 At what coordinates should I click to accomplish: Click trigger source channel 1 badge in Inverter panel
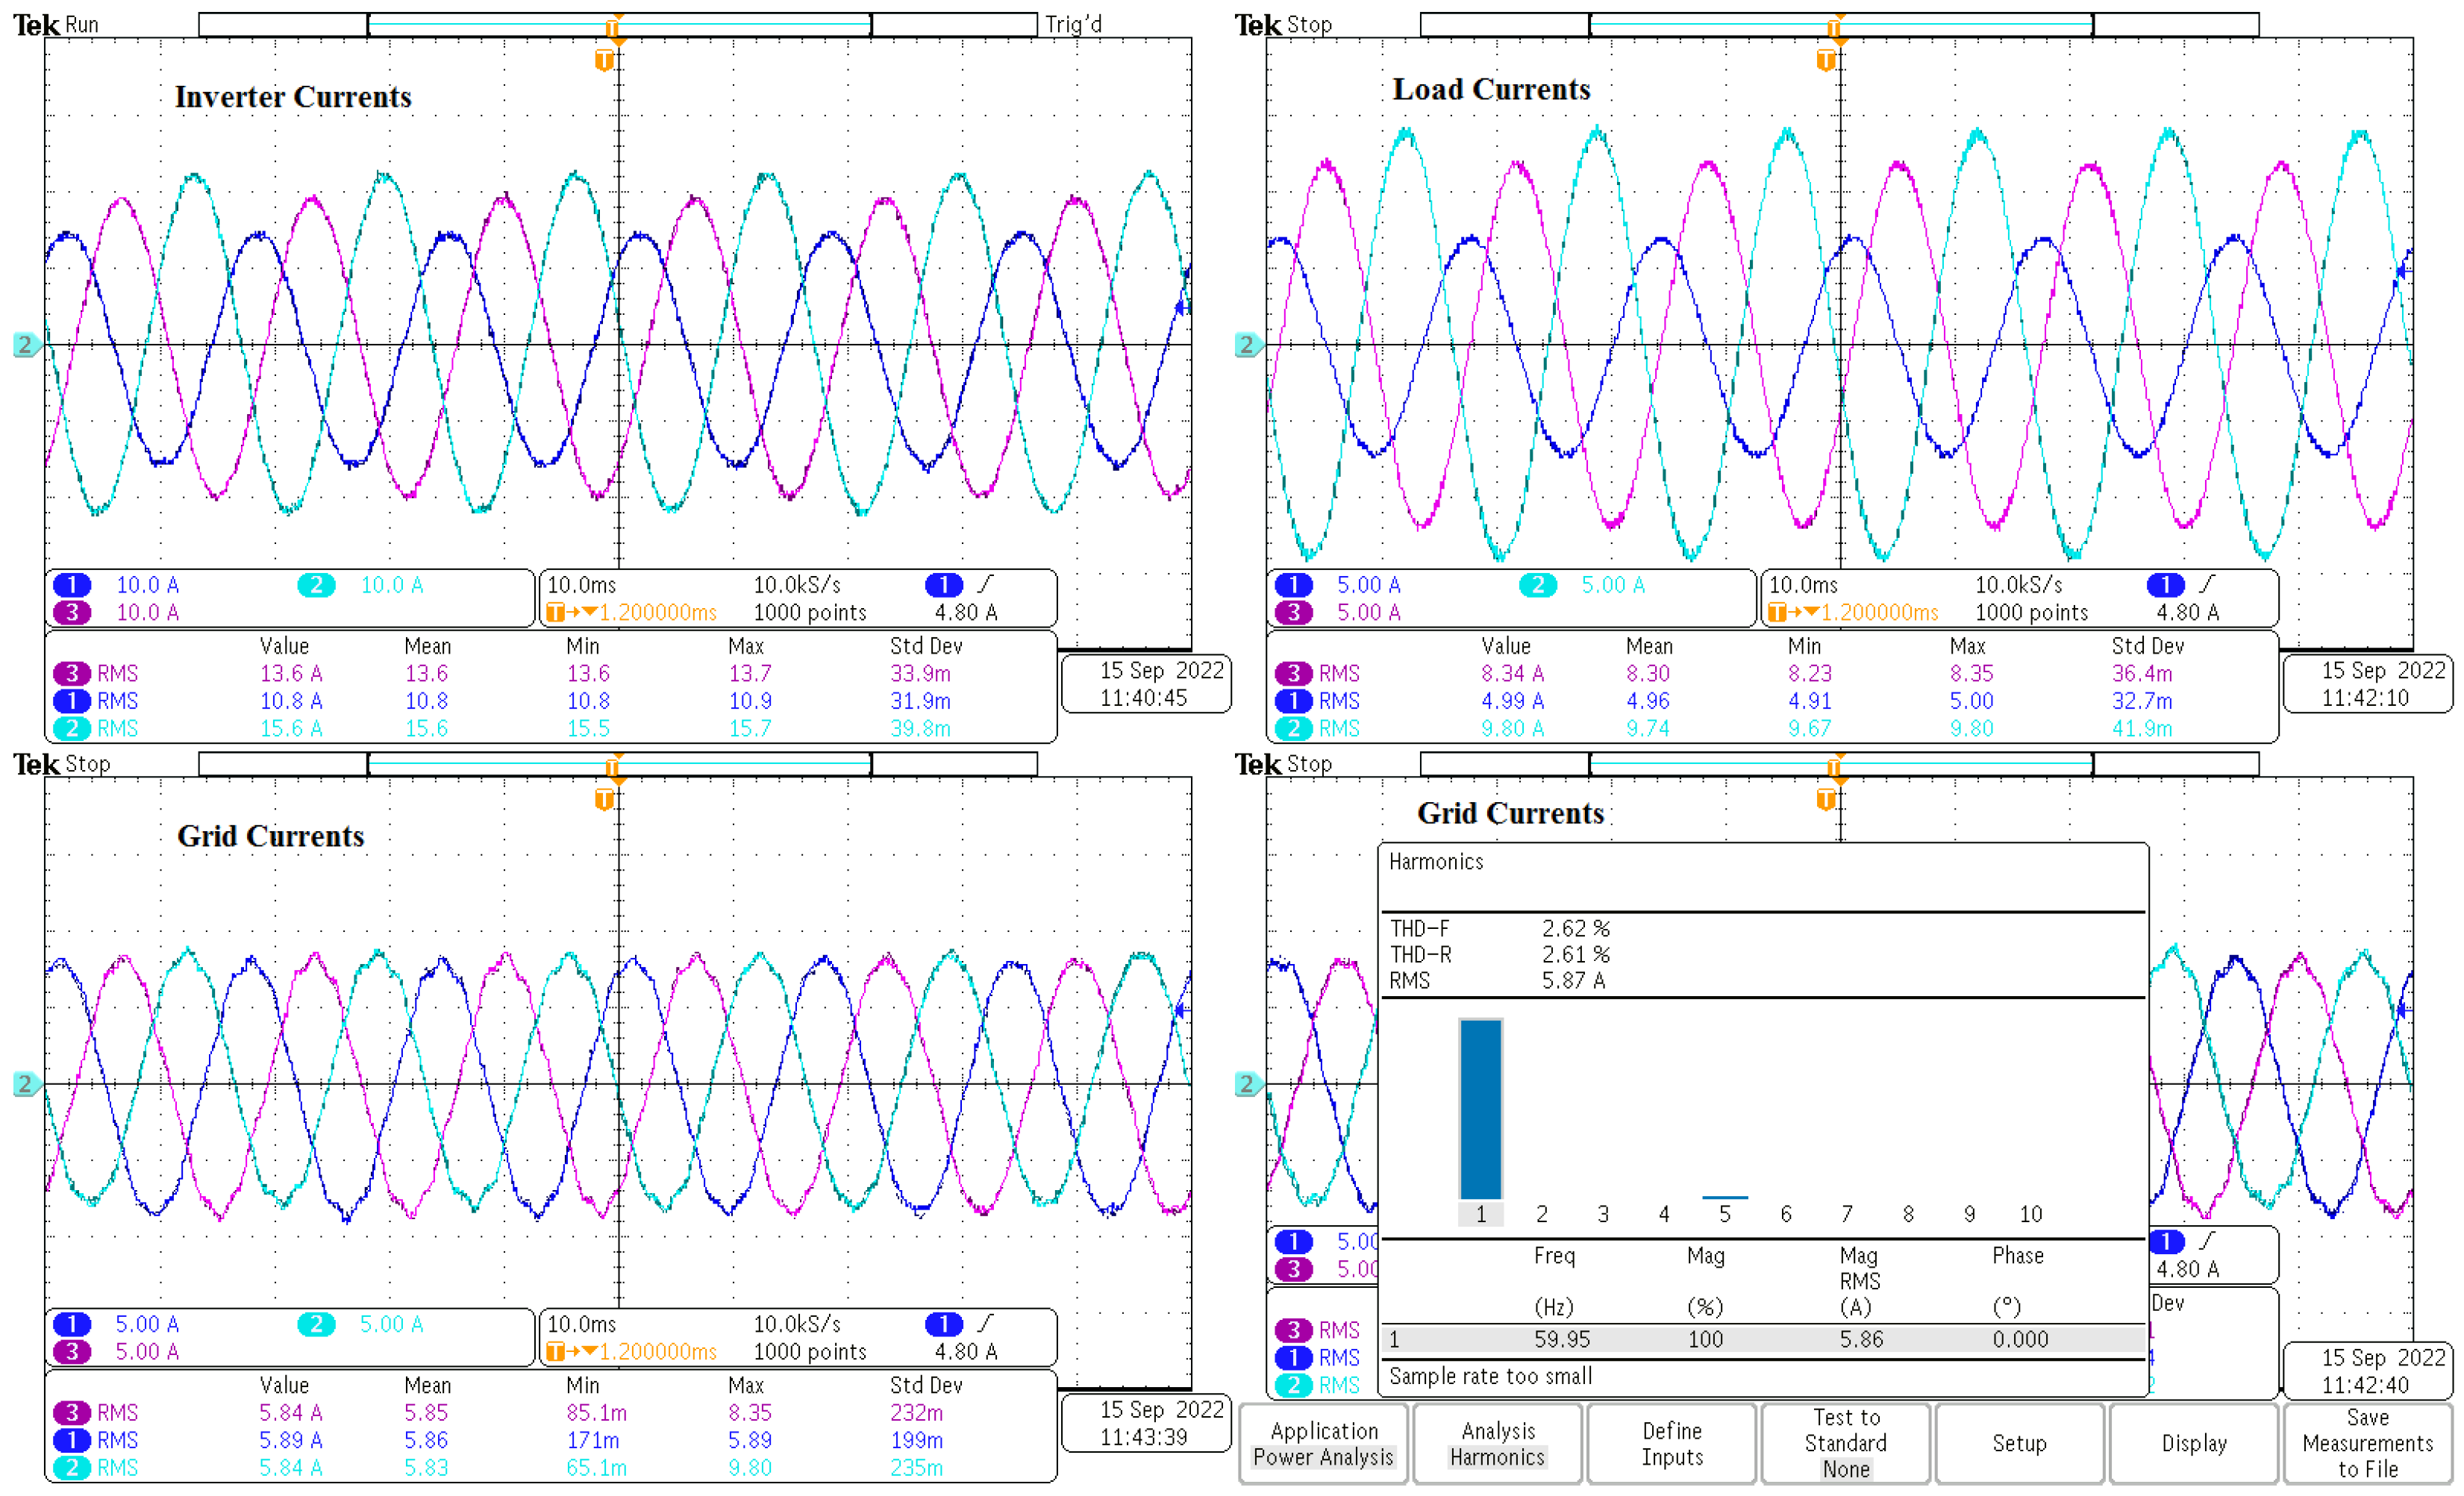pyautogui.click(x=944, y=585)
